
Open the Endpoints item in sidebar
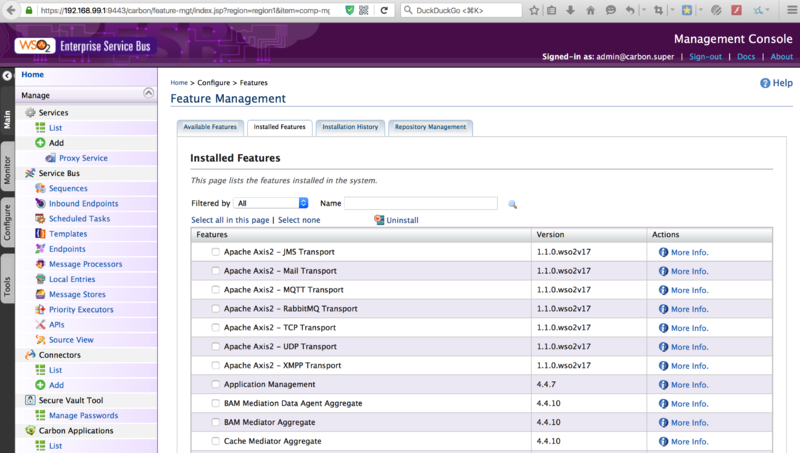click(x=67, y=249)
